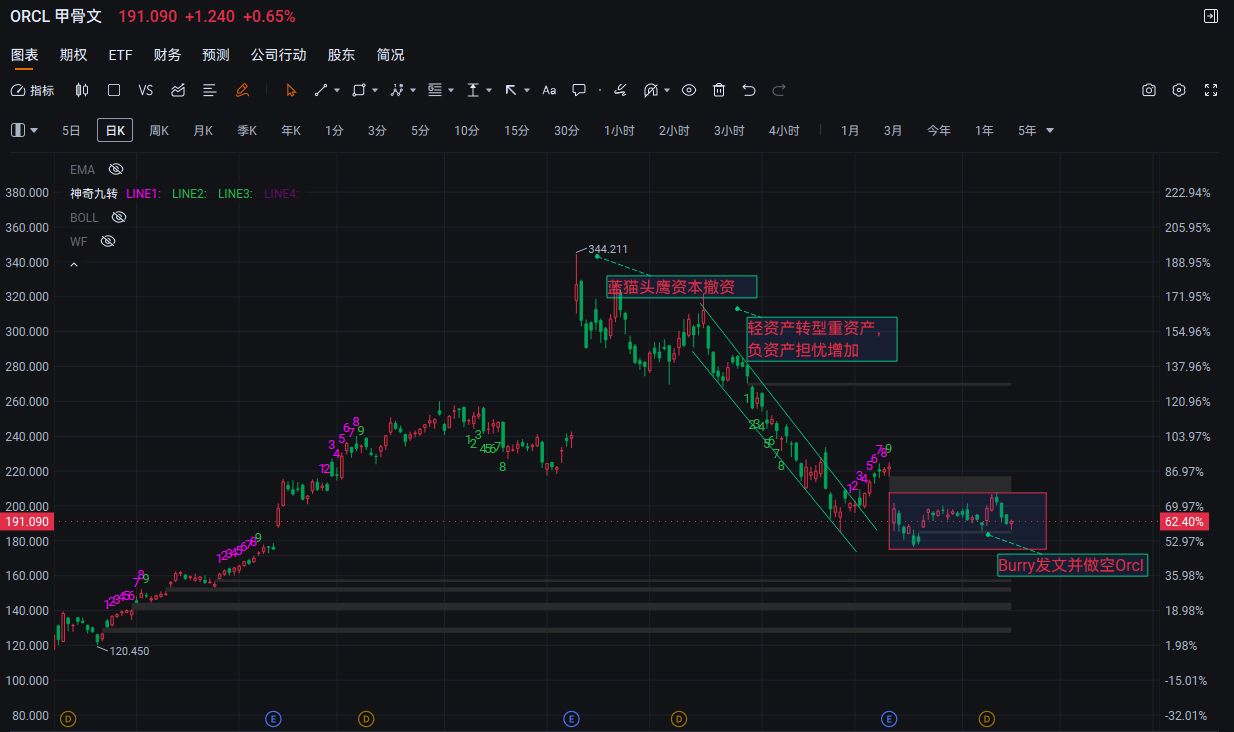This screenshot has height=732, width=1234.
Task: Click the undo arrow icon
Action: coord(749,90)
